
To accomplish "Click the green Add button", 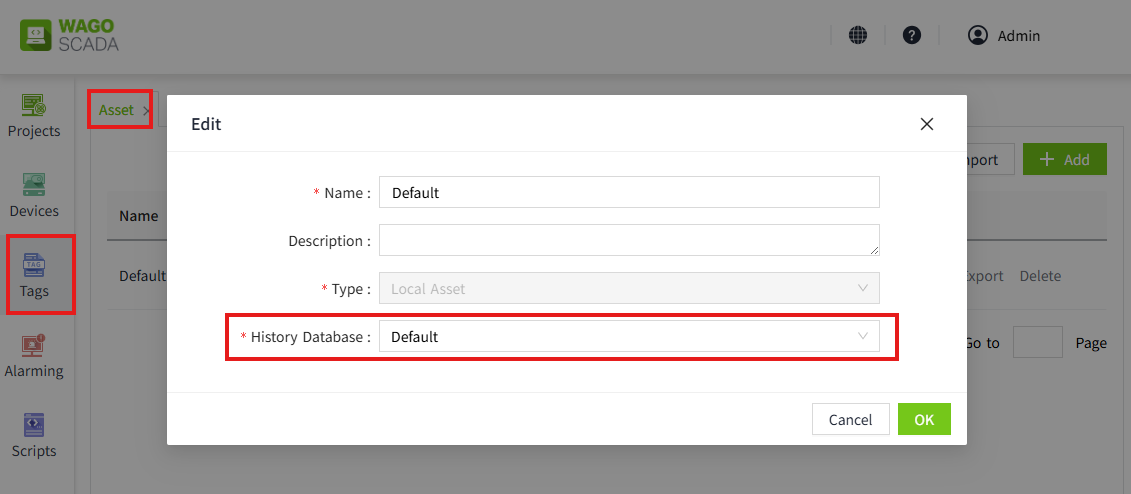I will (x=1064, y=160).
